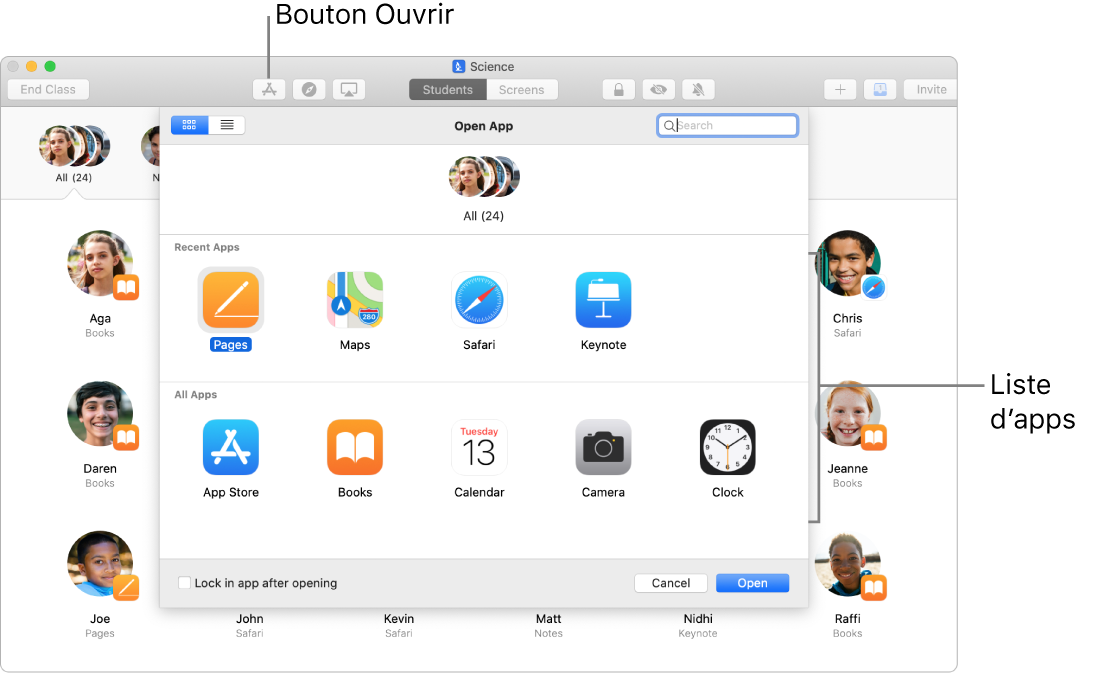Click student name Nidhi

pos(698,619)
